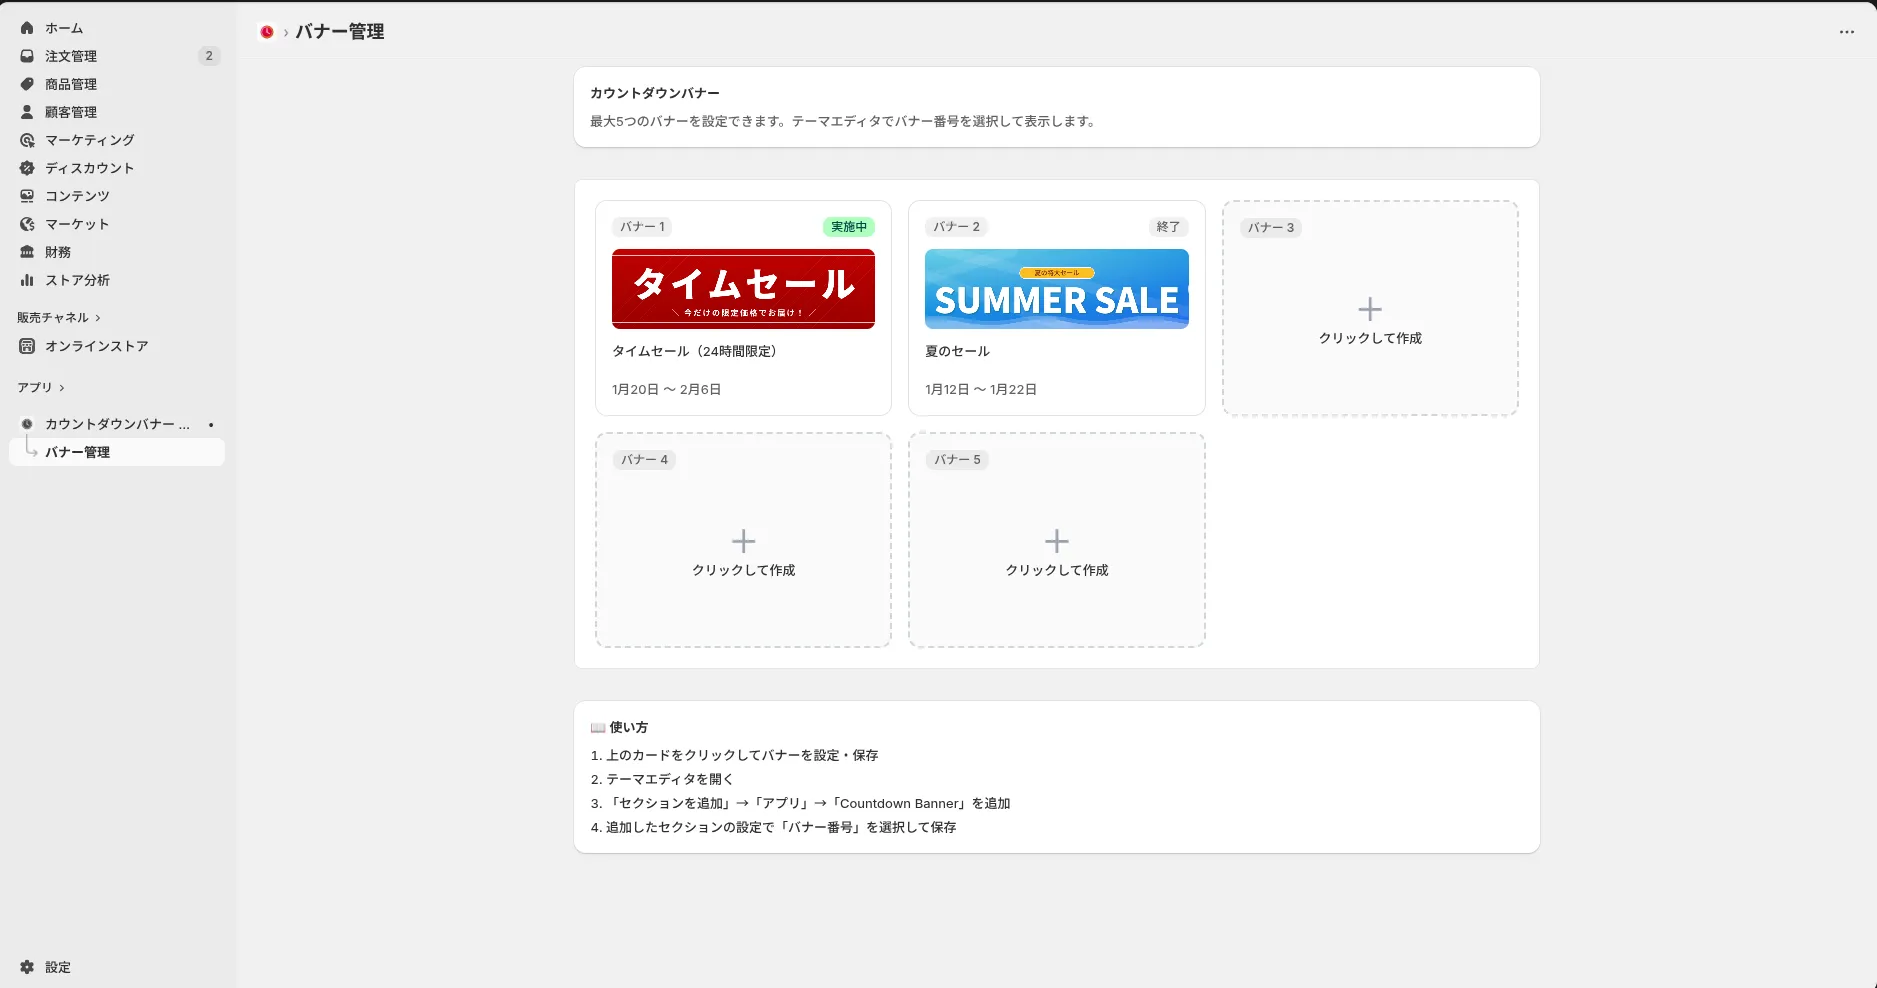The height and width of the screenshot is (988, 1877).
Task: Click the 顧客管理 person icon
Action: pyautogui.click(x=26, y=111)
